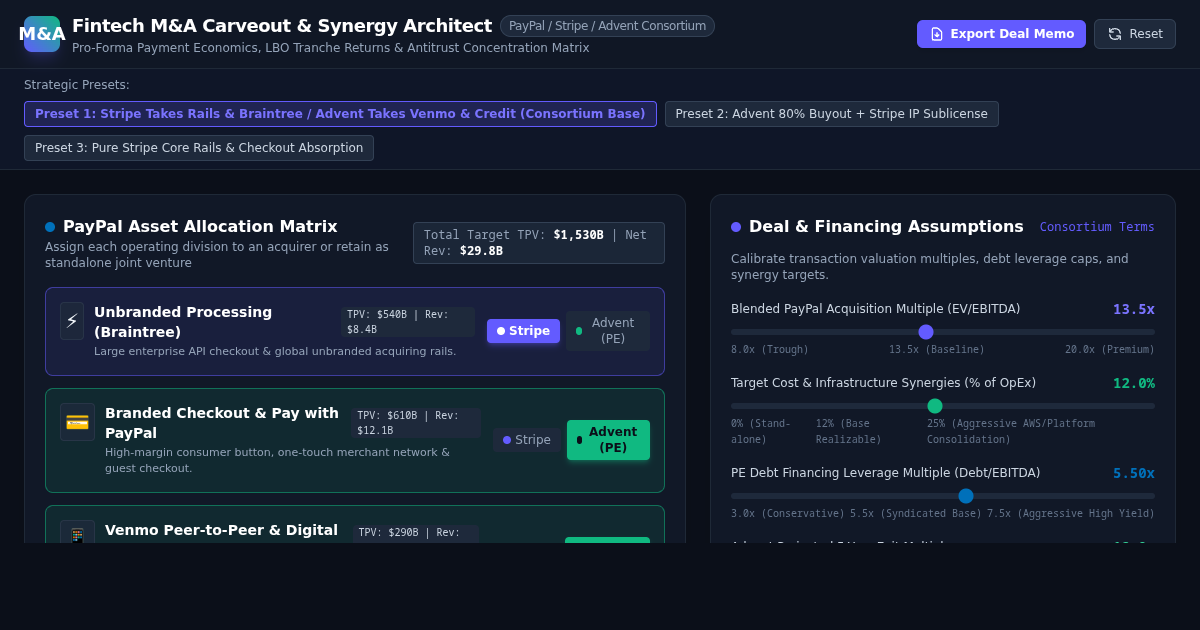Click the 8.0x (Trough) slider label

pyautogui.click(x=770, y=350)
